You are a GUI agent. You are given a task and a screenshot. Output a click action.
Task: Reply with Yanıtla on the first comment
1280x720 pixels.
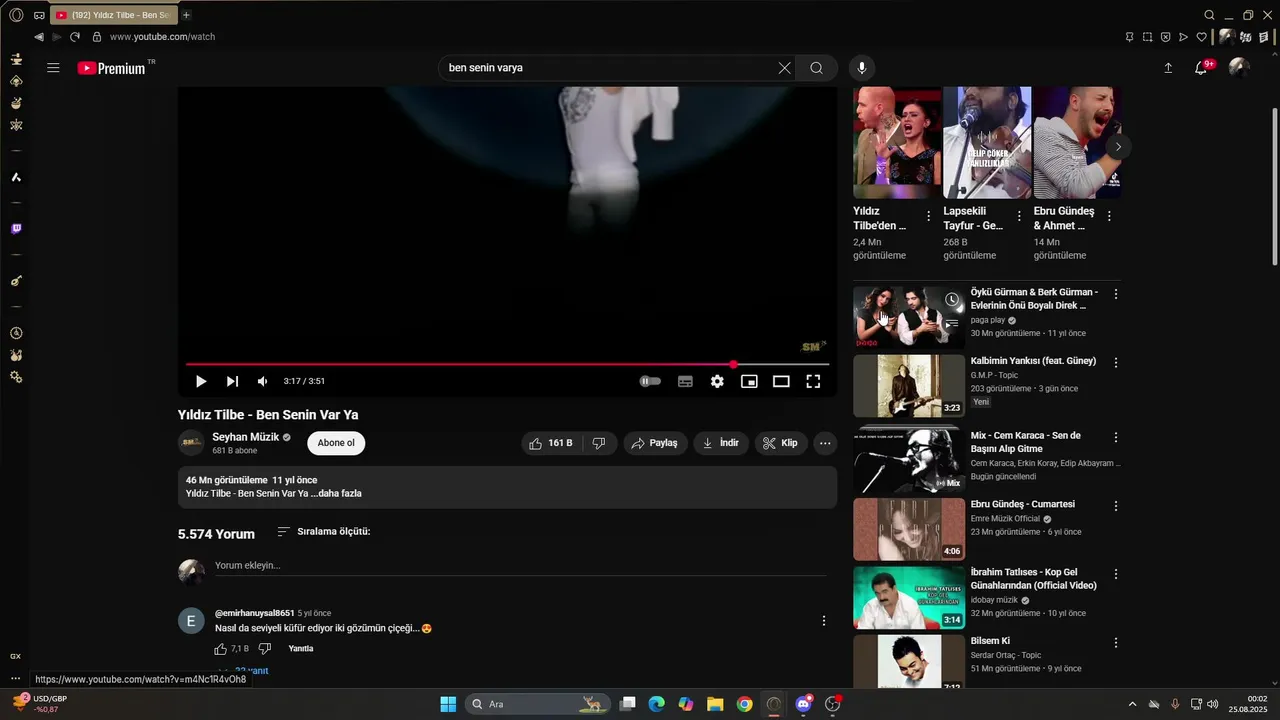[301, 649]
